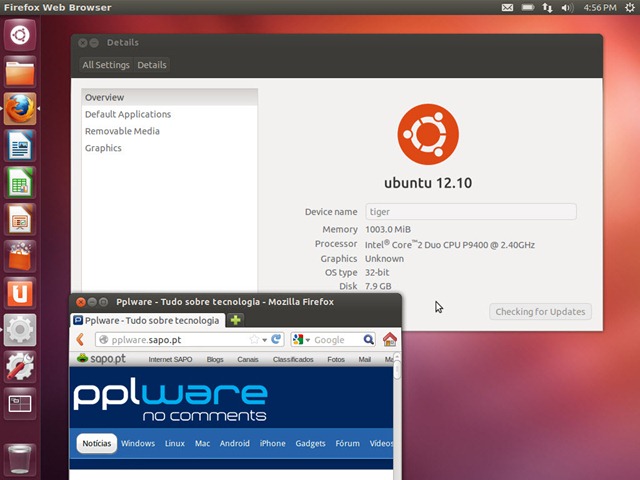Go back in Firefox using the arrow
The width and height of the screenshot is (640, 480).
80,340
